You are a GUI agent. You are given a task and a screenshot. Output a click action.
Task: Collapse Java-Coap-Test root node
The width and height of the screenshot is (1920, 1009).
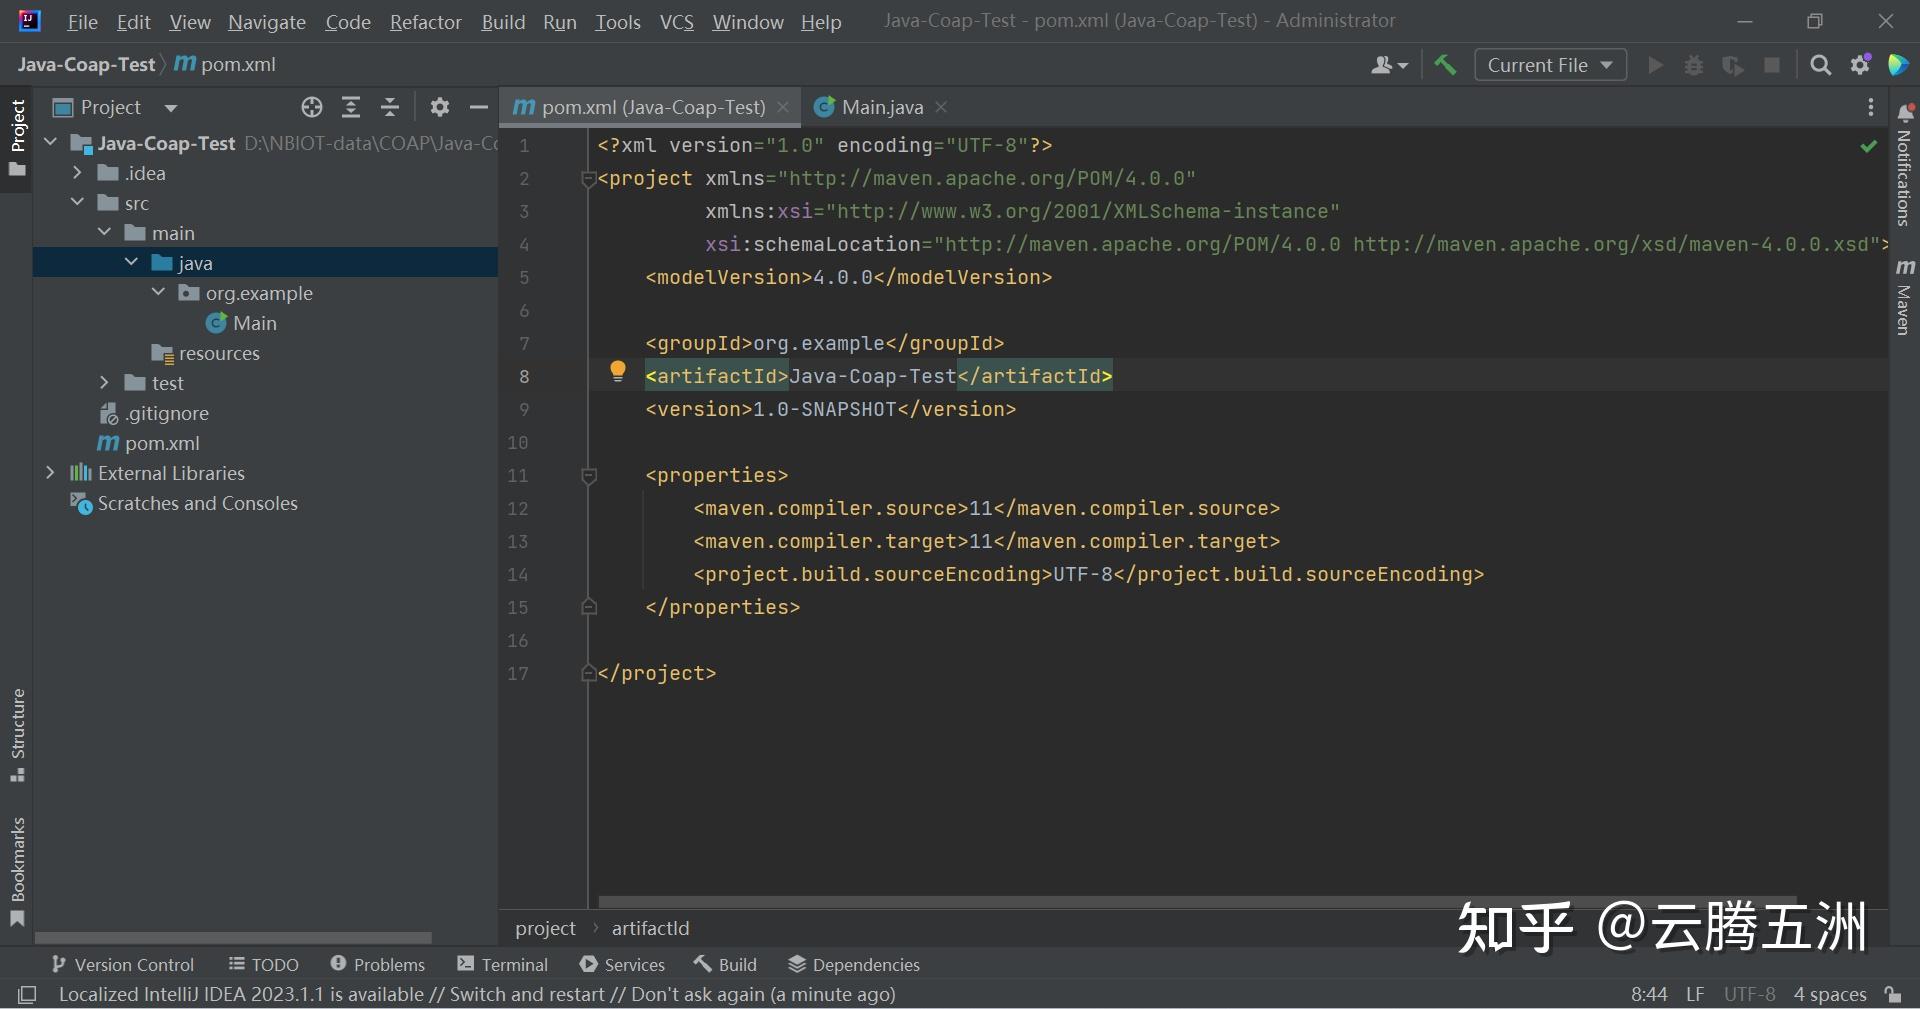coord(51,143)
